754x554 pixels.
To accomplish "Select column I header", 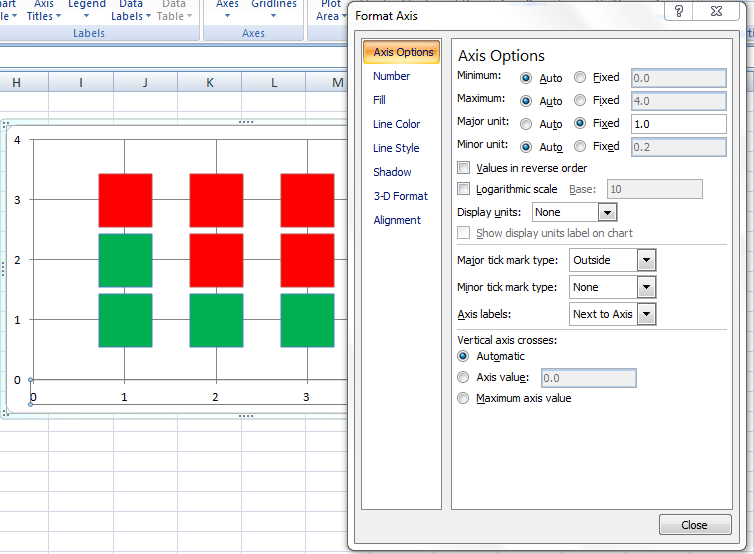I will (x=81, y=83).
